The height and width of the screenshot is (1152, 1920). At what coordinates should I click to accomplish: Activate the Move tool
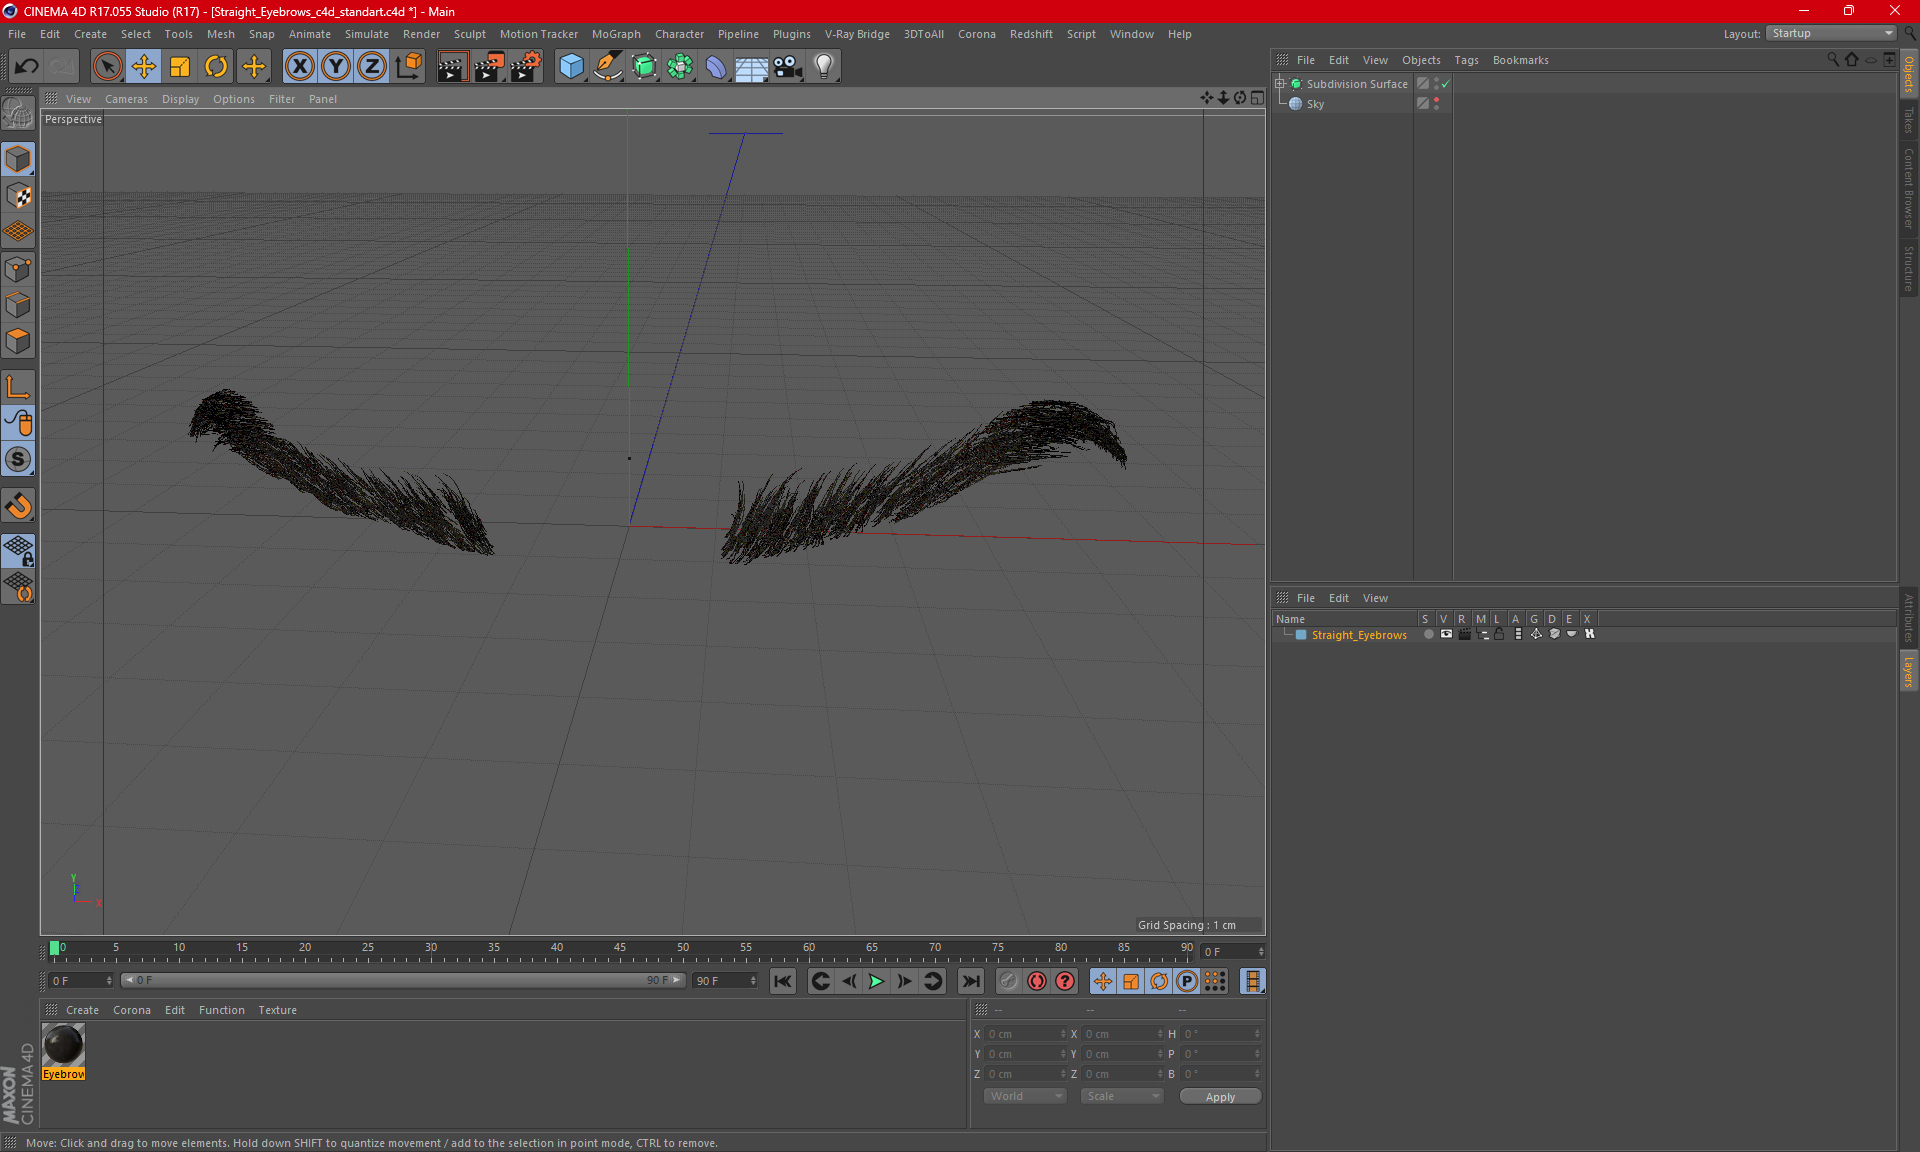click(x=144, y=67)
